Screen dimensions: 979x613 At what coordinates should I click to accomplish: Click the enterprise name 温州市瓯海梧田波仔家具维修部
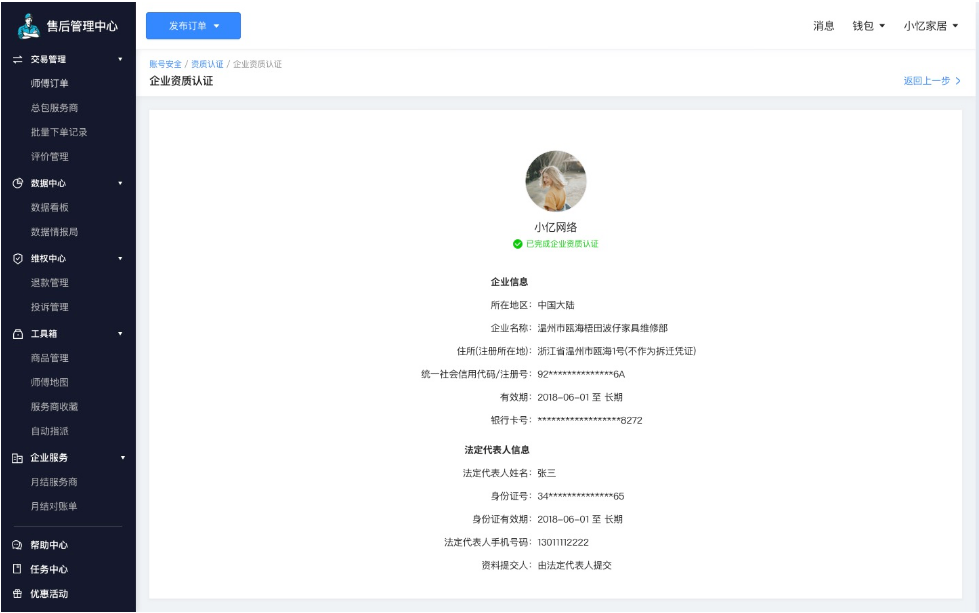[x=603, y=328]
